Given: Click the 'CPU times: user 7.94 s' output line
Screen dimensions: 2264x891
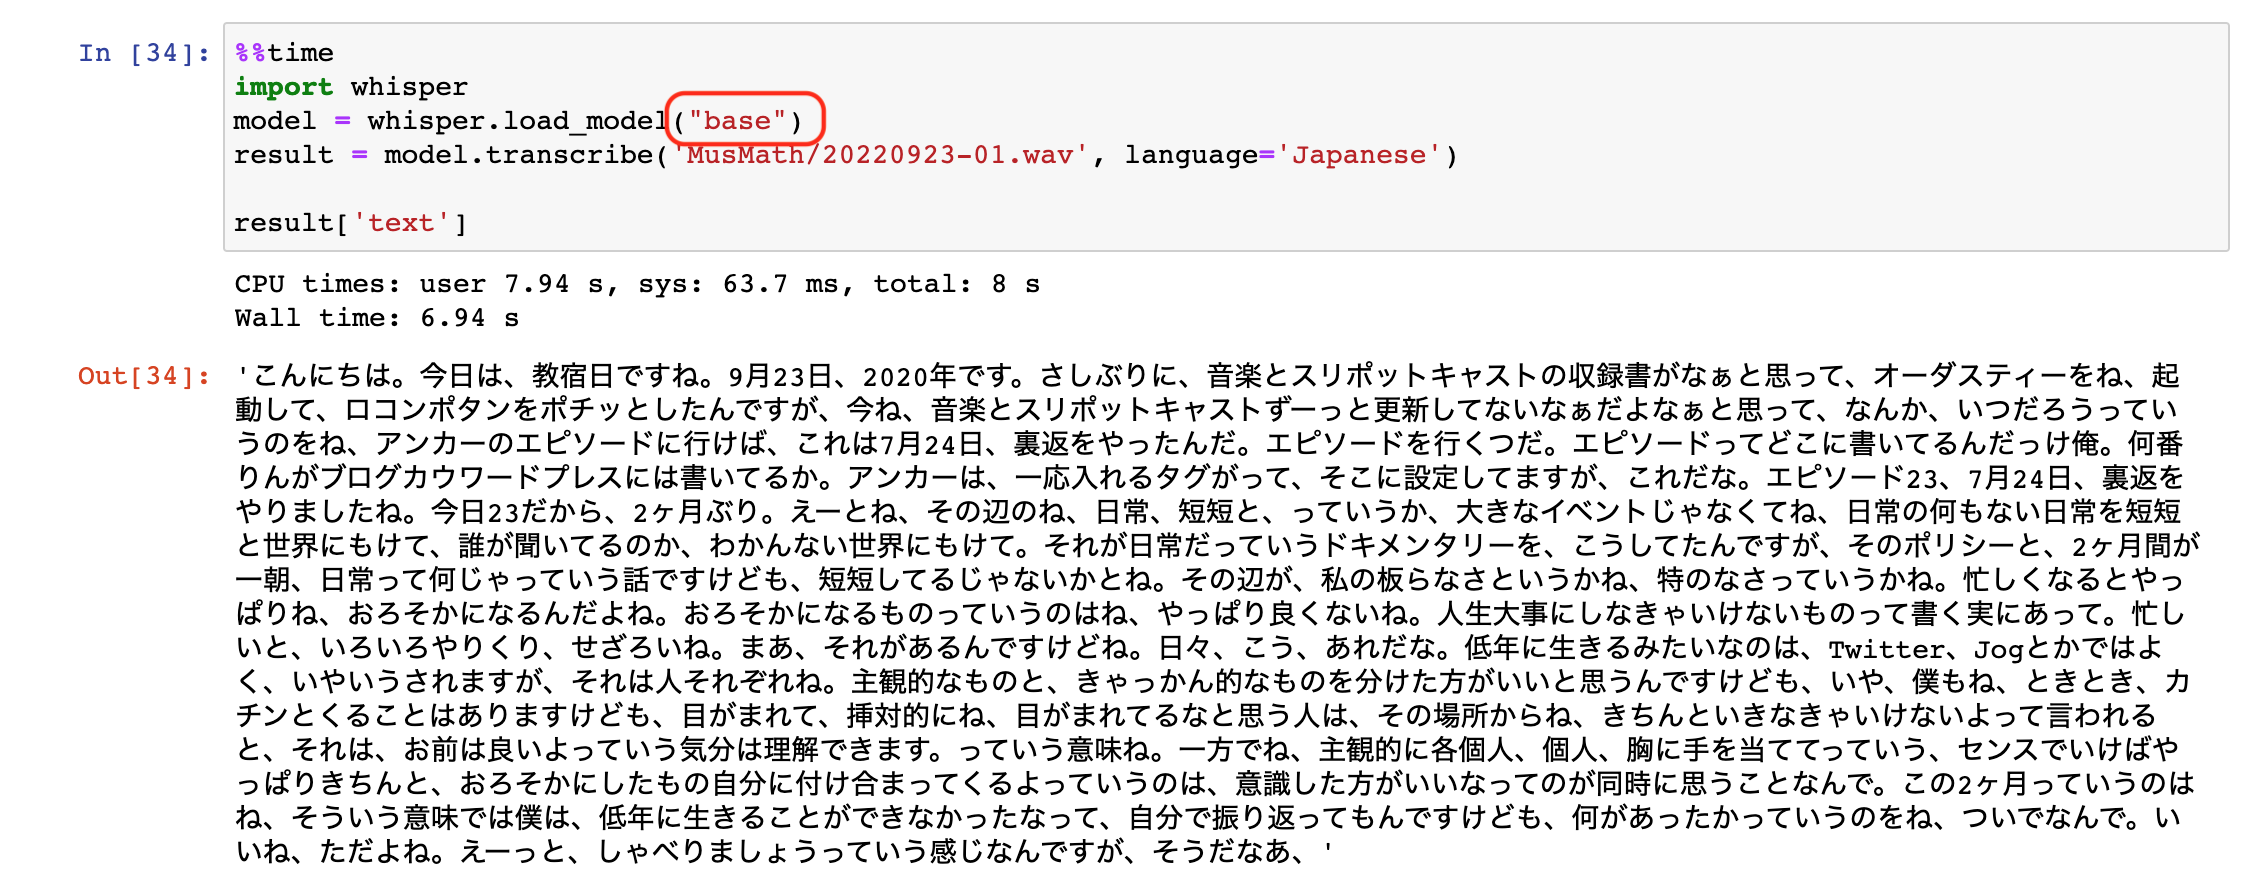Looking at the screenshot, I should click(637, 284).
